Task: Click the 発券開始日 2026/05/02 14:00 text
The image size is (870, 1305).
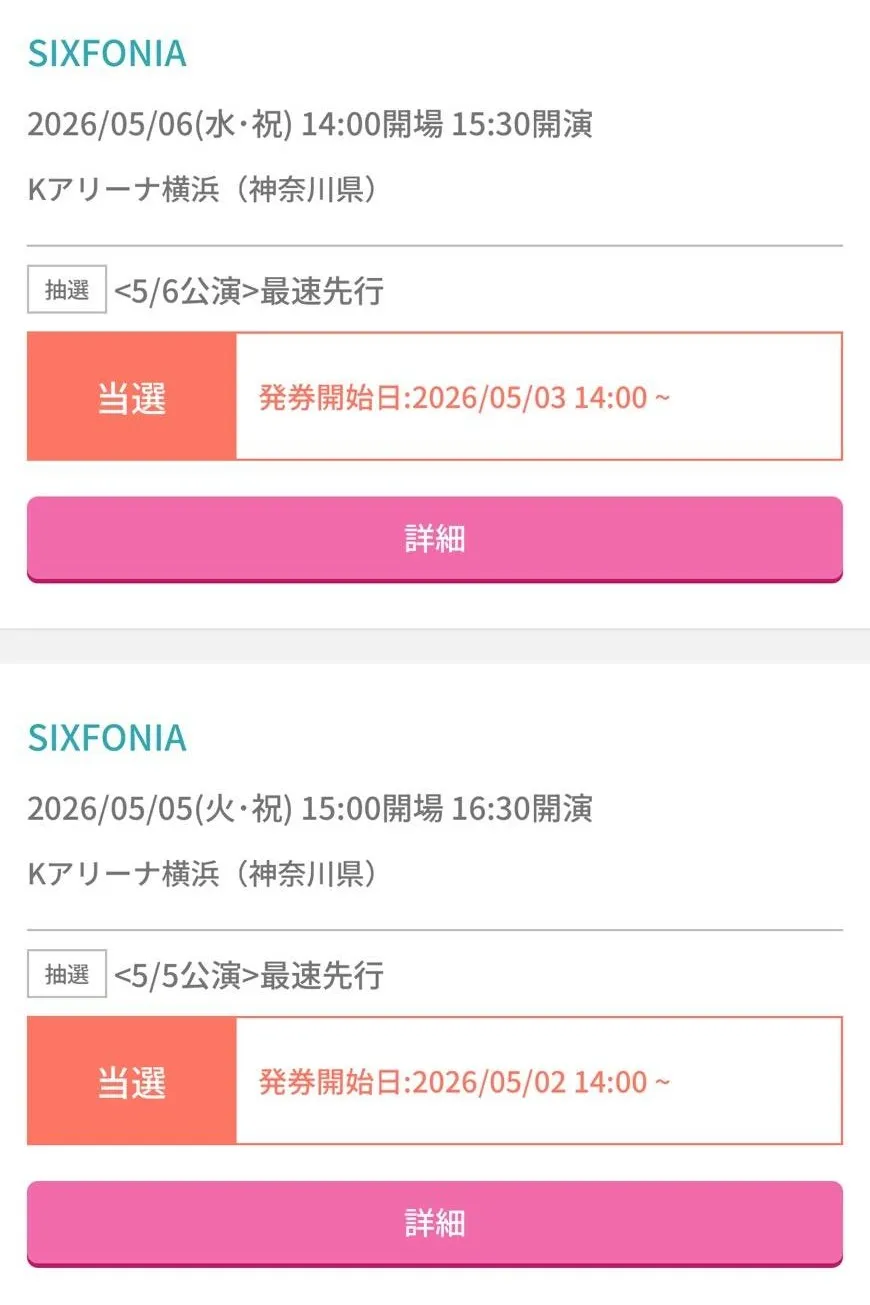Action: tap(464, 1082)
